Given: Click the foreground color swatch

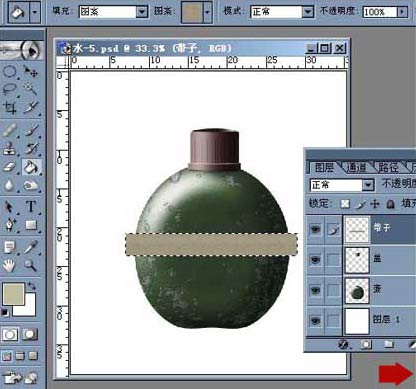Looking at the screenshot, I should 13,294.
